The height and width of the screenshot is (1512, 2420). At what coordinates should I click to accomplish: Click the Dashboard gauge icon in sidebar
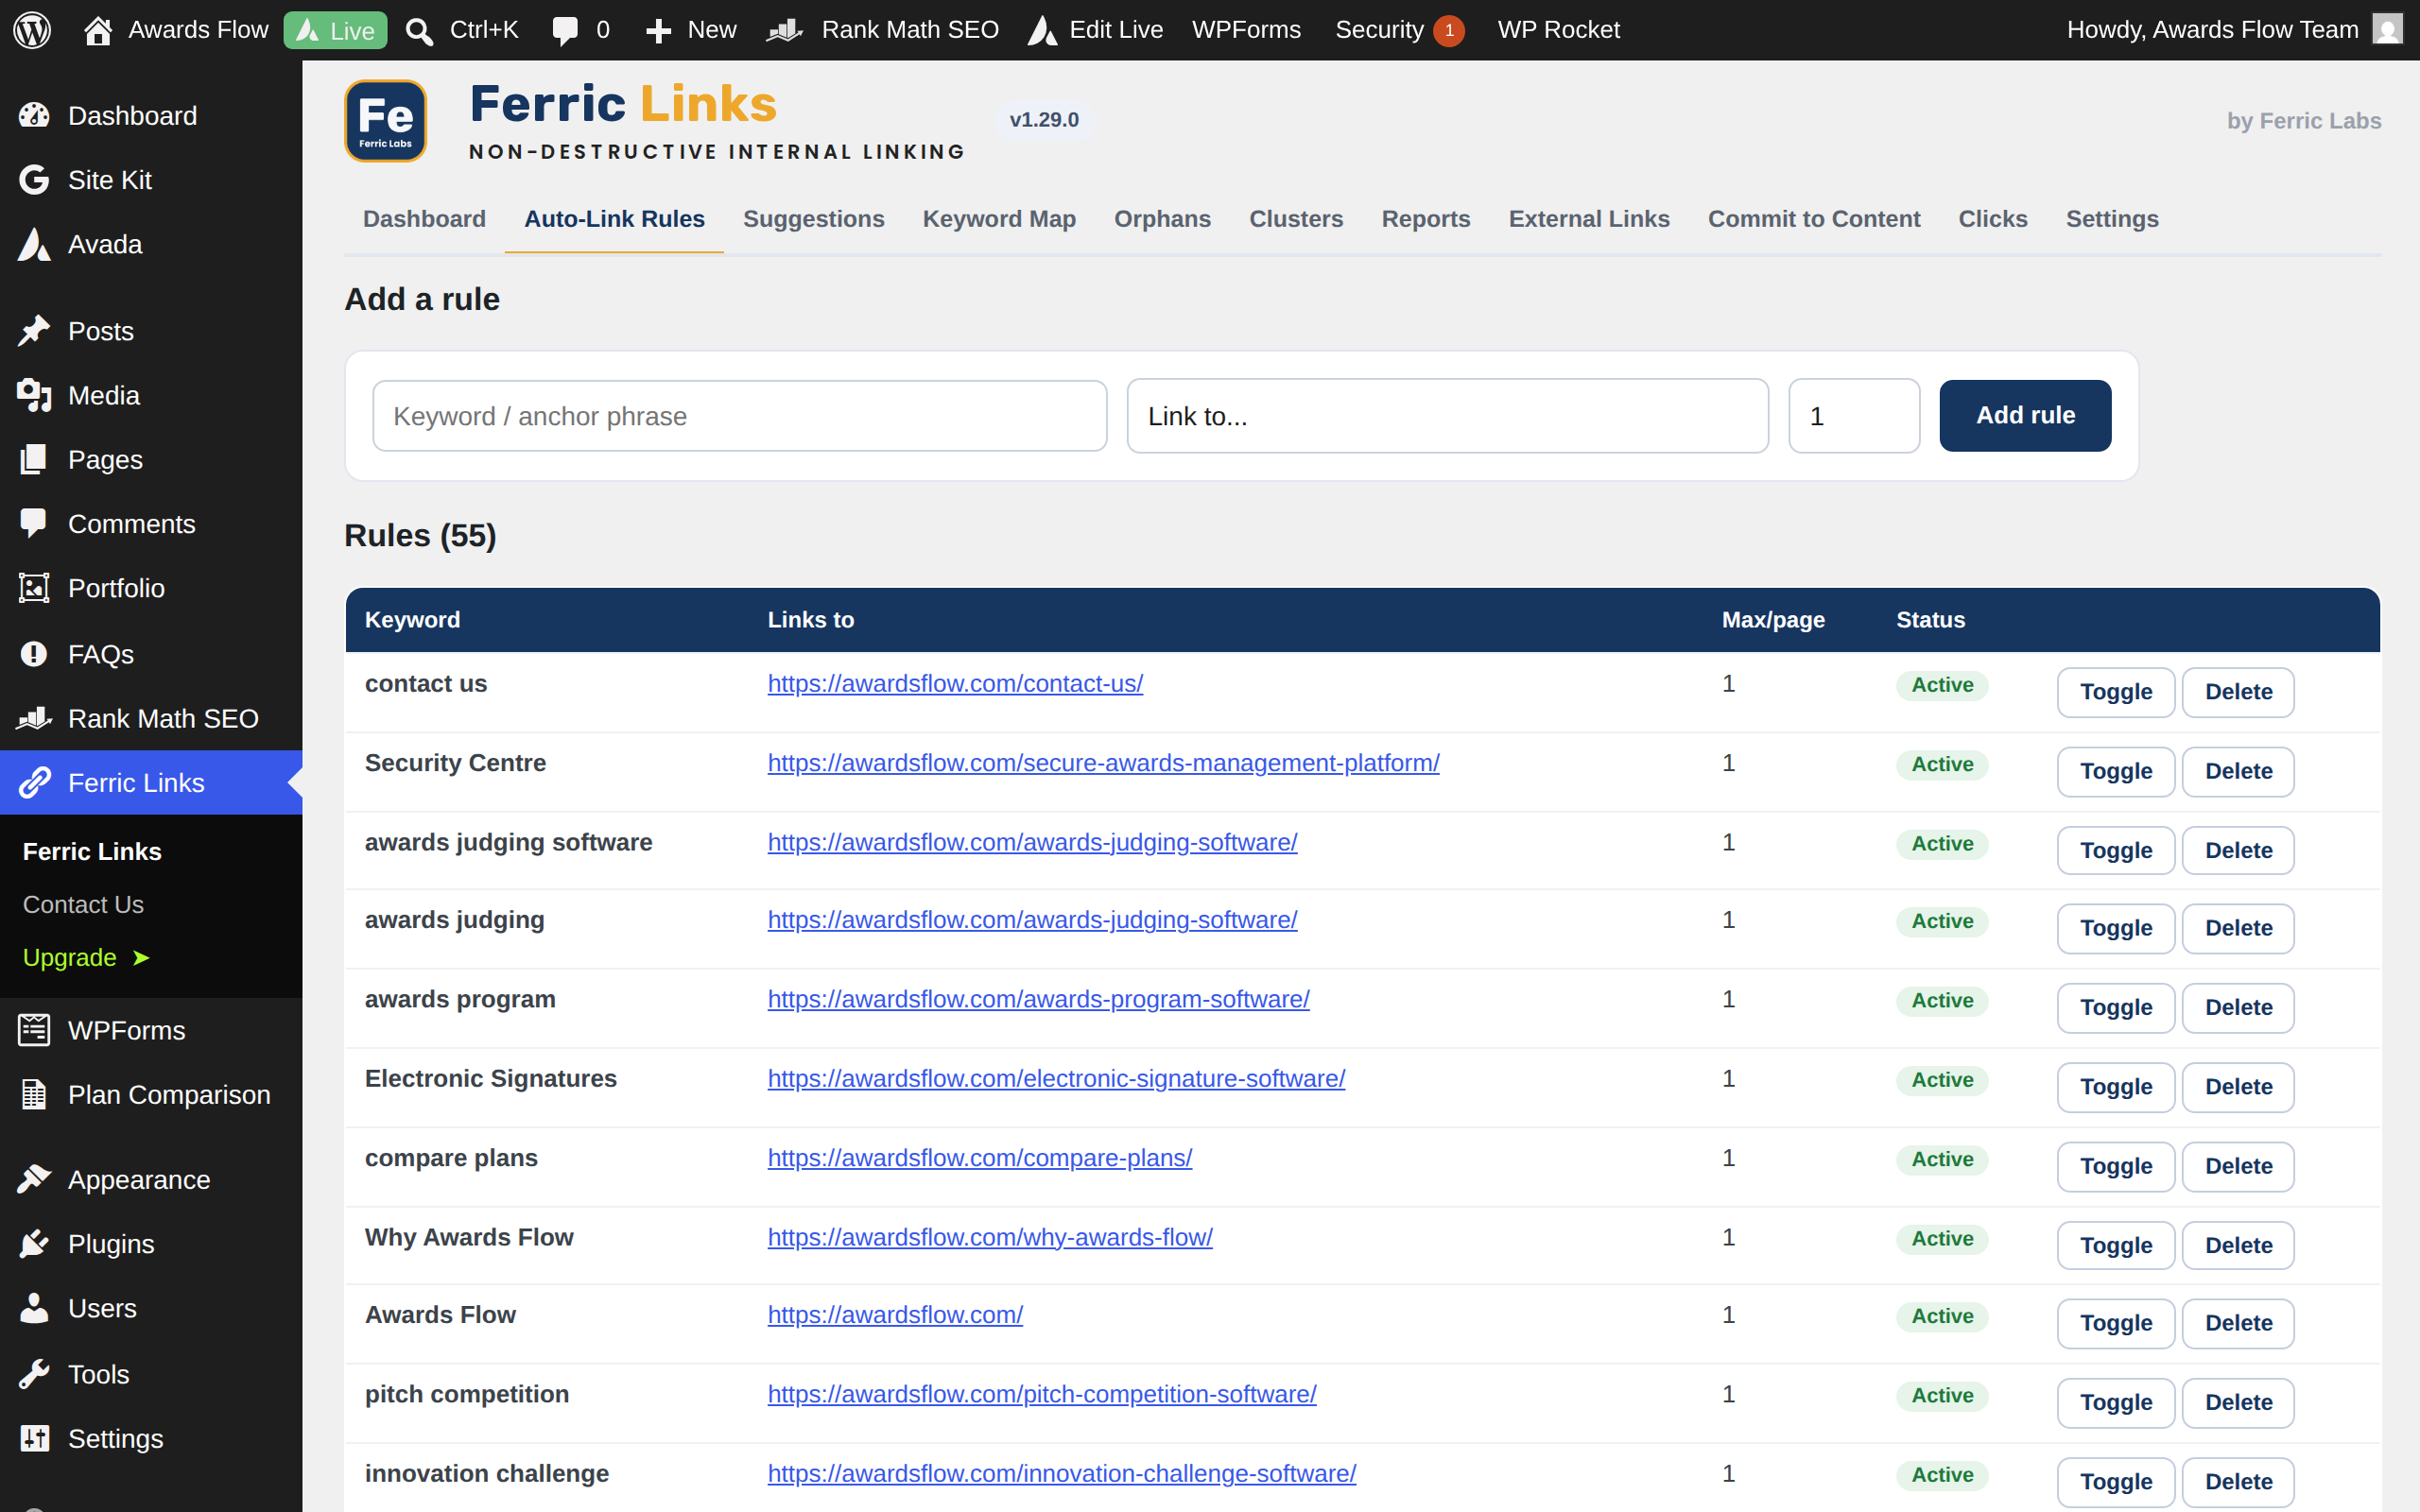coord(34,116)
